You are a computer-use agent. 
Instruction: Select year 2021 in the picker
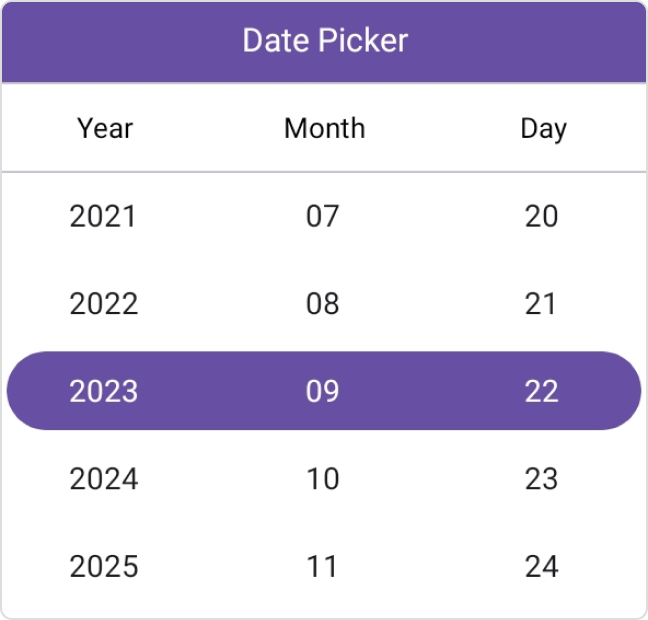[x=103, y=216]
